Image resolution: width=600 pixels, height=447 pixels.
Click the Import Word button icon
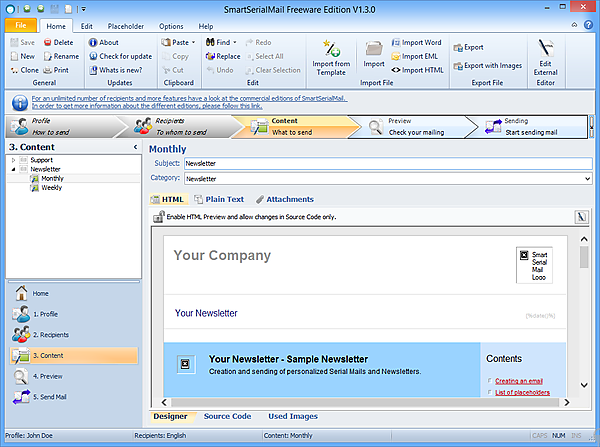pos(396,42)
